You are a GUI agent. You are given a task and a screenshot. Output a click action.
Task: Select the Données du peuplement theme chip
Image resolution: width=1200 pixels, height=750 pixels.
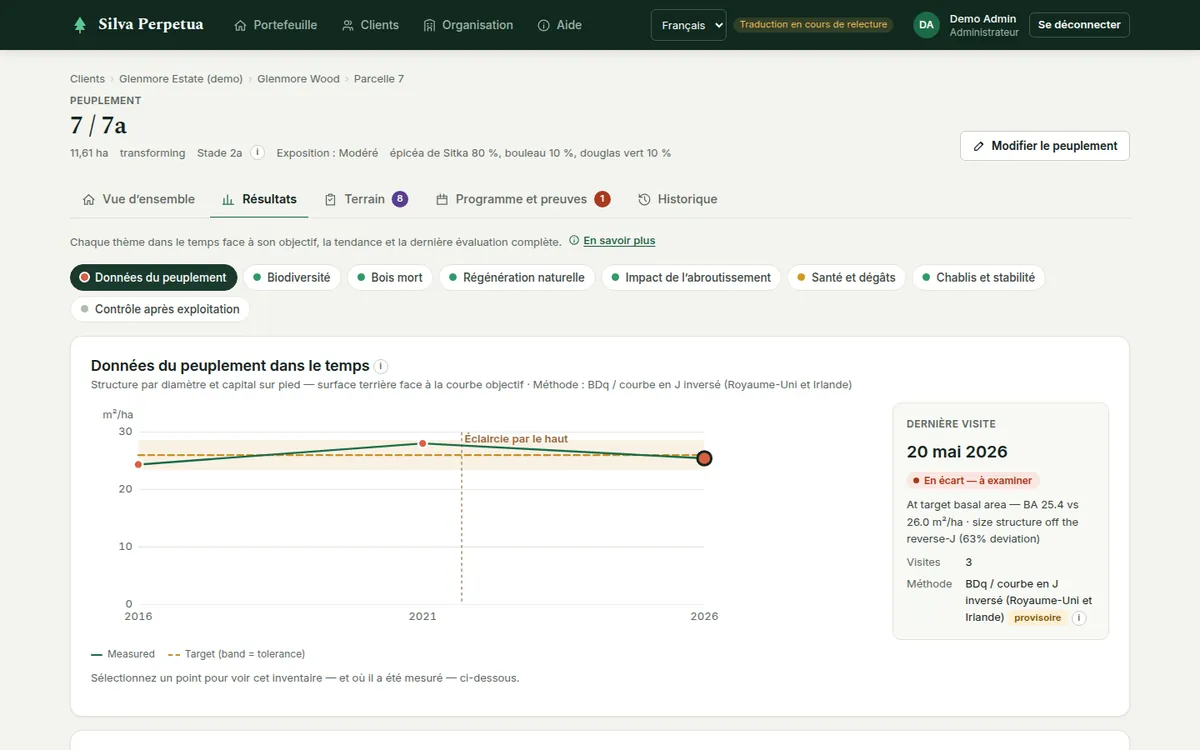coord(153,277)
